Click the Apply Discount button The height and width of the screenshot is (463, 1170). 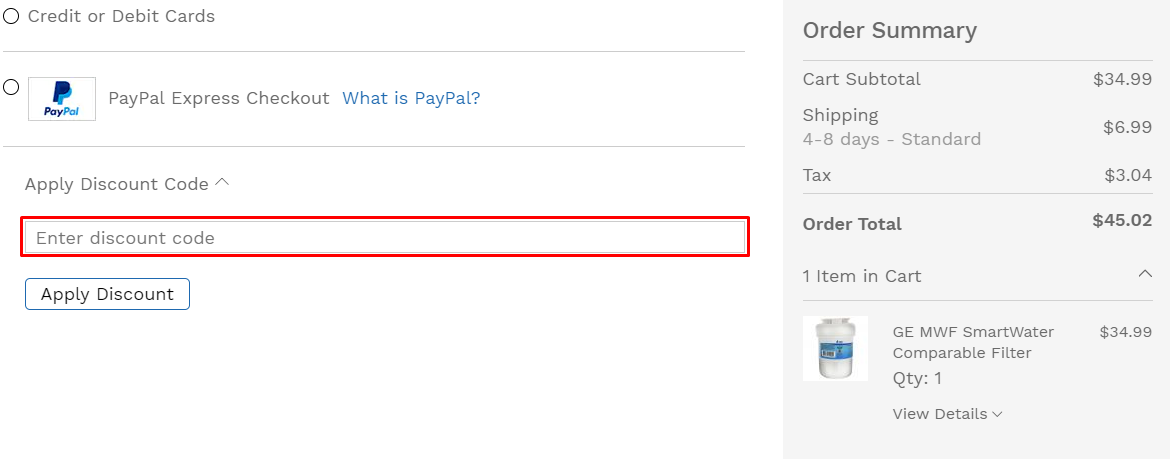(x=107, y=294)
